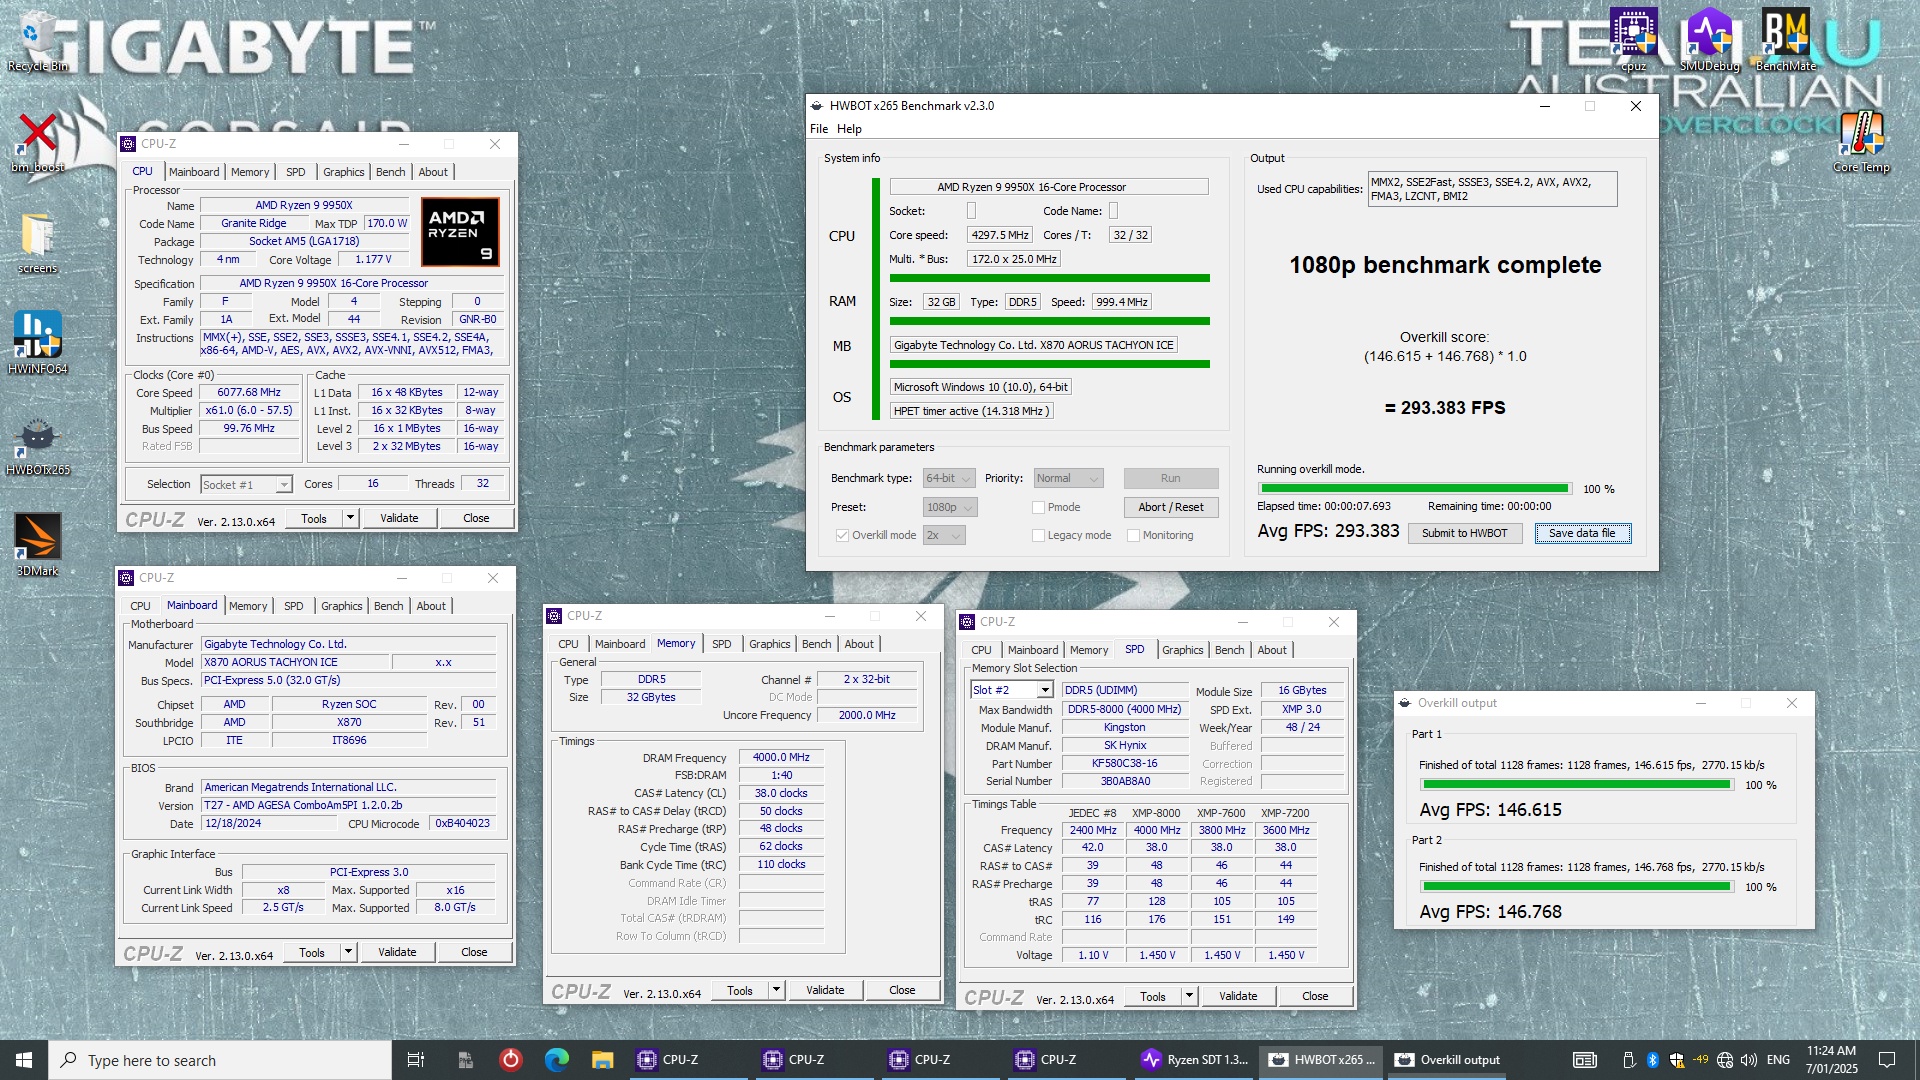Click Submit to HWBOT button
The width and height of the screenshot is (1920, 1080).
(1464, 533)
